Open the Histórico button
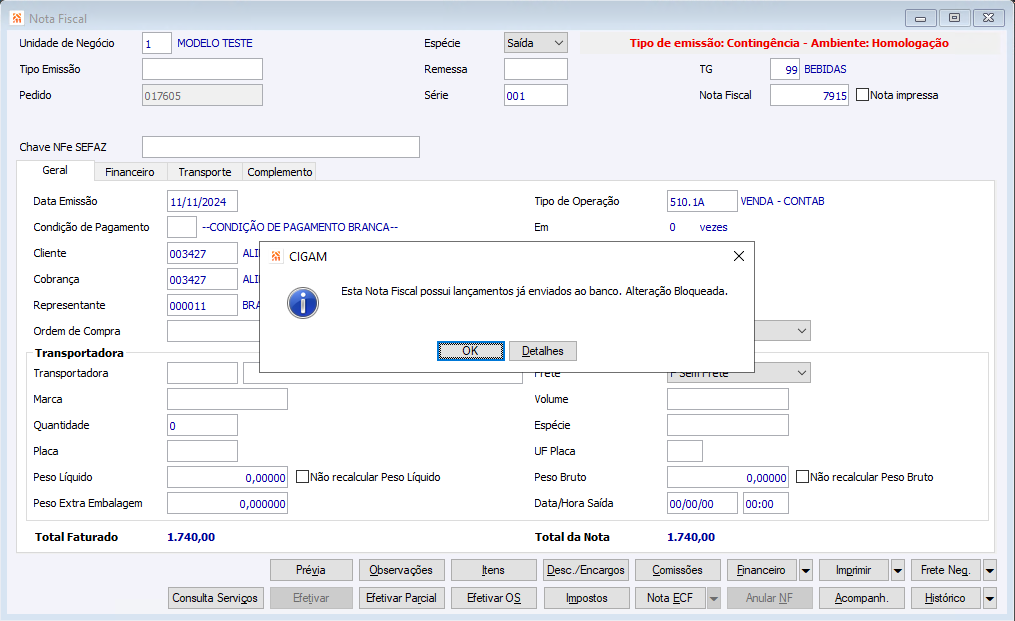 point(946,598)
